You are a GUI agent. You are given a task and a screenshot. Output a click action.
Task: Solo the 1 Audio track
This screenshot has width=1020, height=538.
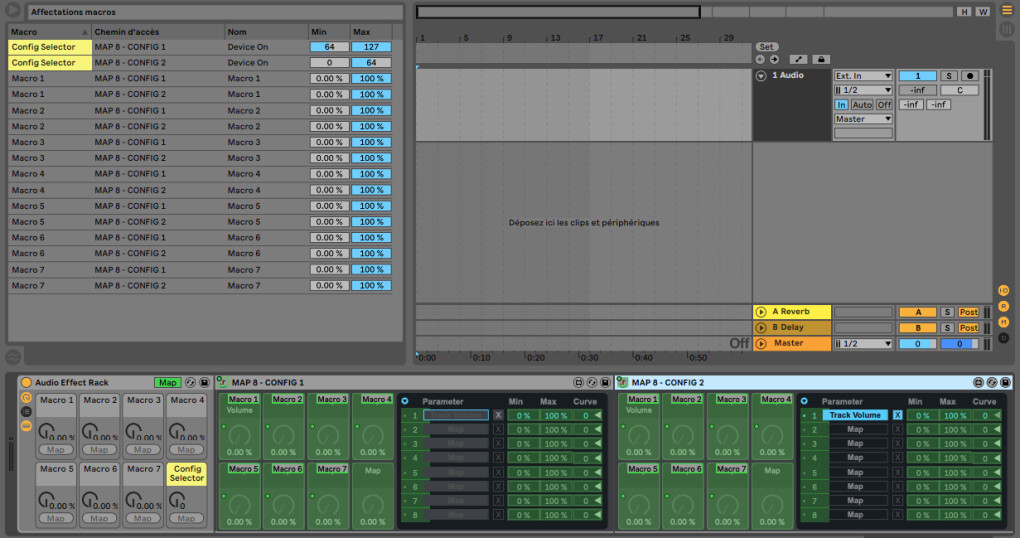click(x=948, y=76)
